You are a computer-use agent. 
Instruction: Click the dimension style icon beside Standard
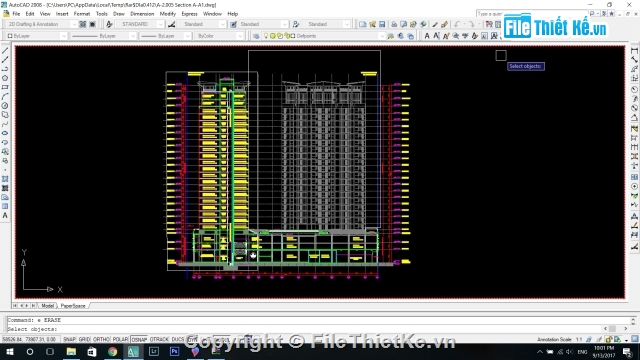coord(172,24)
